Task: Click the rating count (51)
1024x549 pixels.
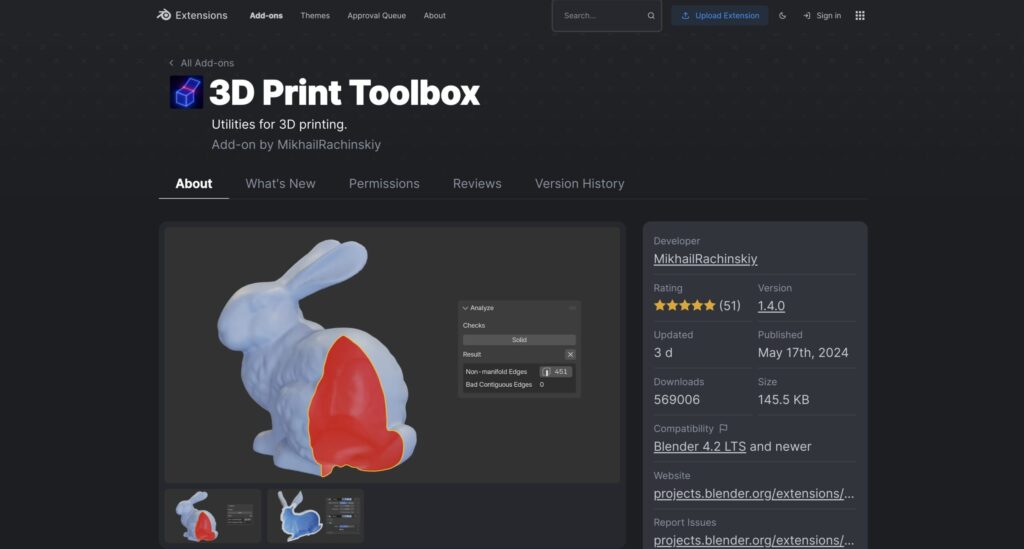Action: pyautogui.click(x=729, y=306)
